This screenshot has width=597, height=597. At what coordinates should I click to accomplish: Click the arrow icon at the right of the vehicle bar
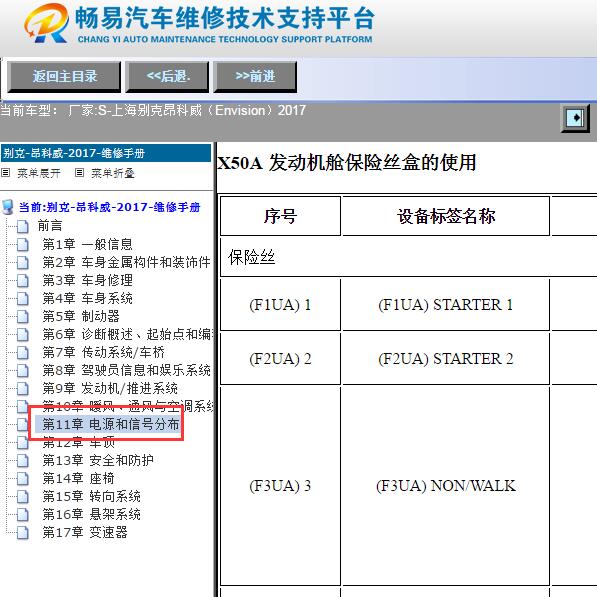(x=576, y=118)
